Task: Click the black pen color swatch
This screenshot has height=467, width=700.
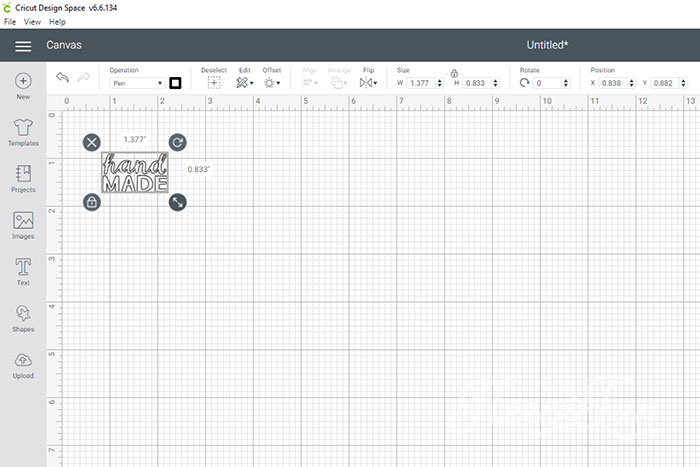Action: point(175,83)
